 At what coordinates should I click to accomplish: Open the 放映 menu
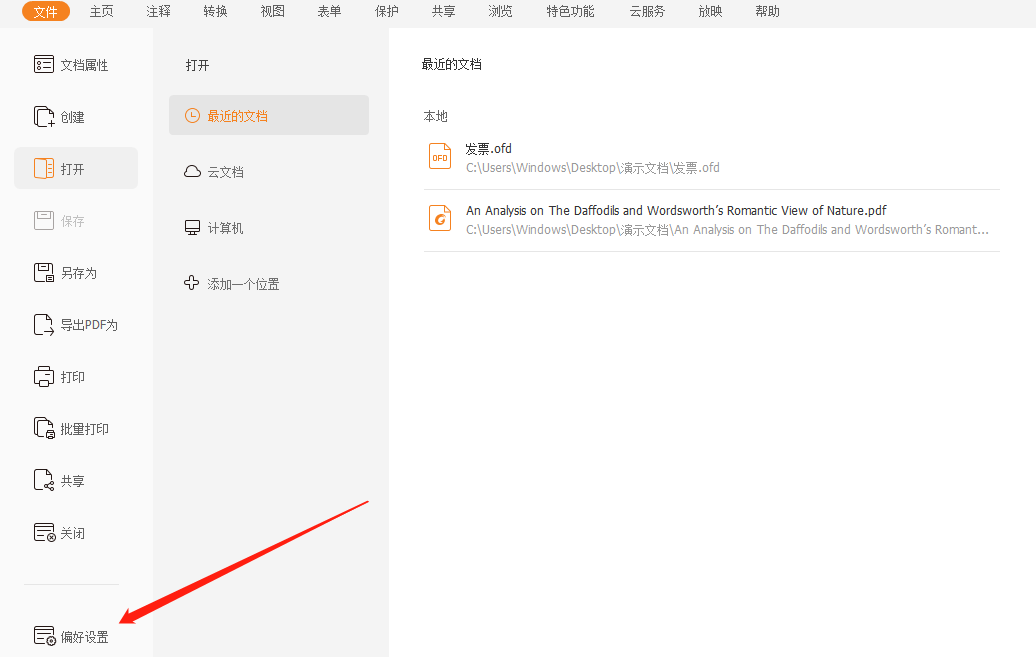(710, 12)
